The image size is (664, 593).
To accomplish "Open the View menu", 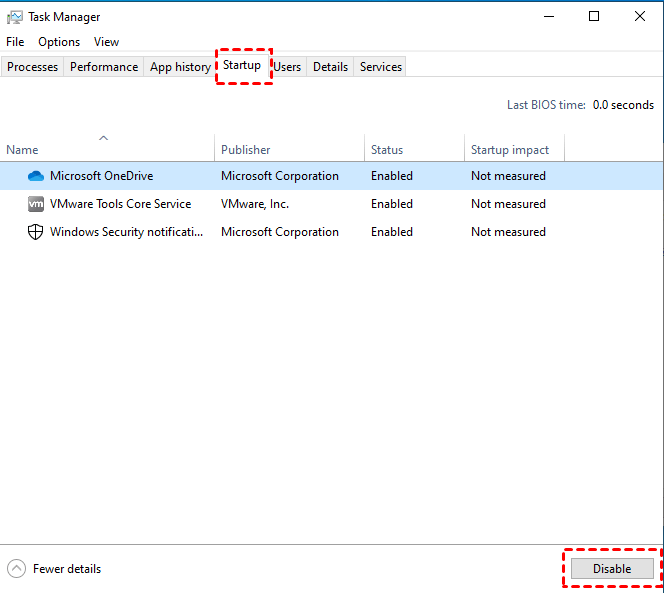I will [x=106, y=42].
